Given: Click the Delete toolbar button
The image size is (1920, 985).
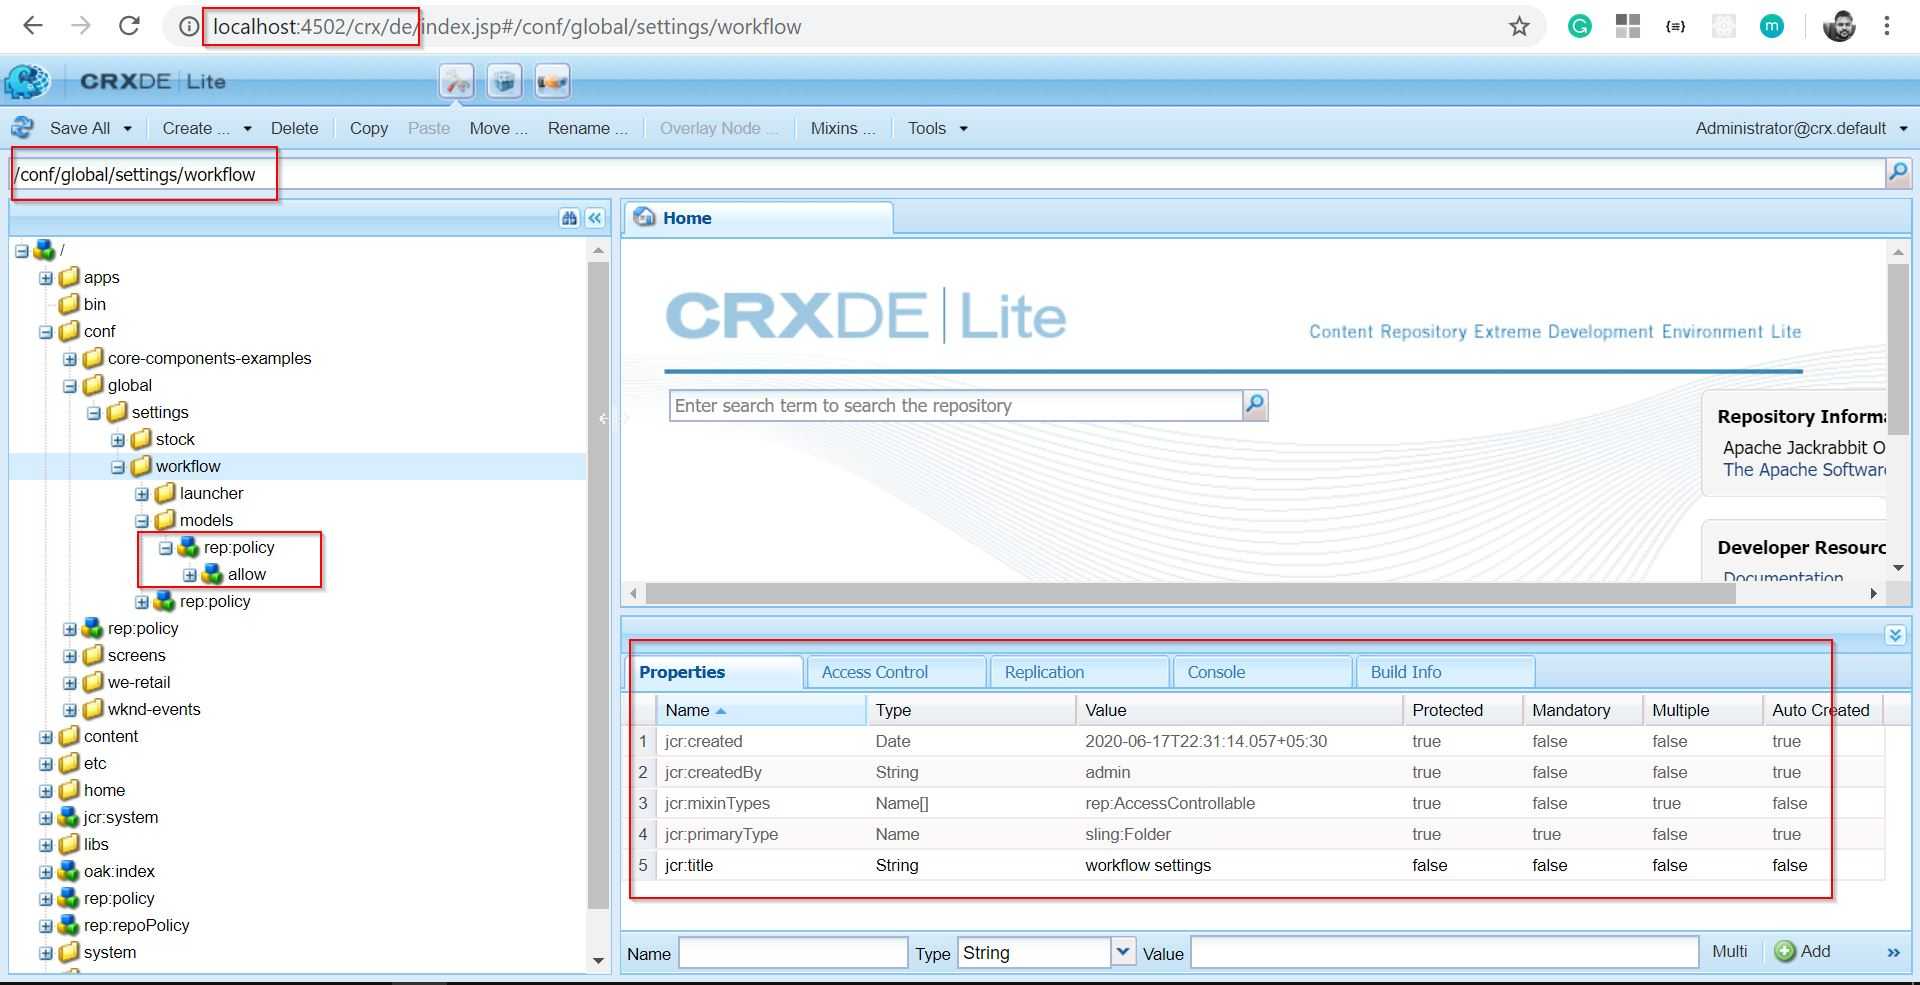Looking at the screenshot, I should (294, 128).
